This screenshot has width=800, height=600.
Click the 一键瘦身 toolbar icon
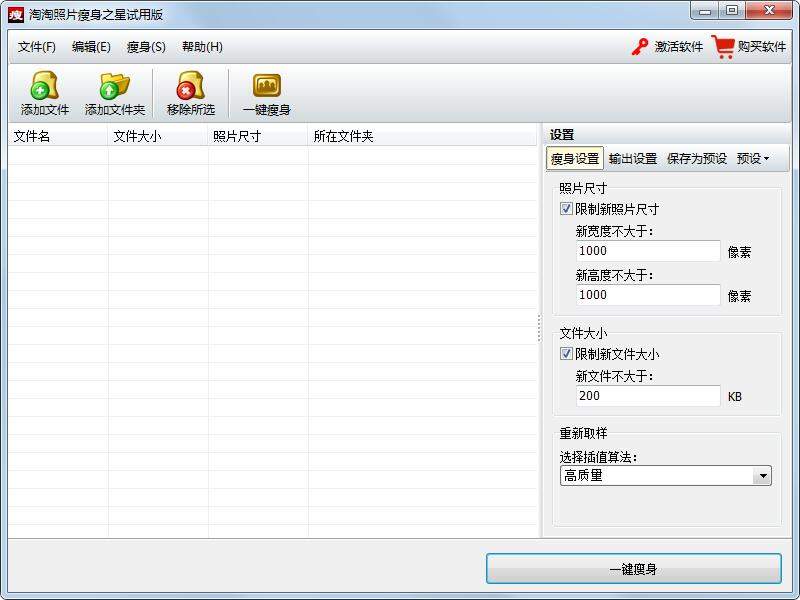coord(266,93)
